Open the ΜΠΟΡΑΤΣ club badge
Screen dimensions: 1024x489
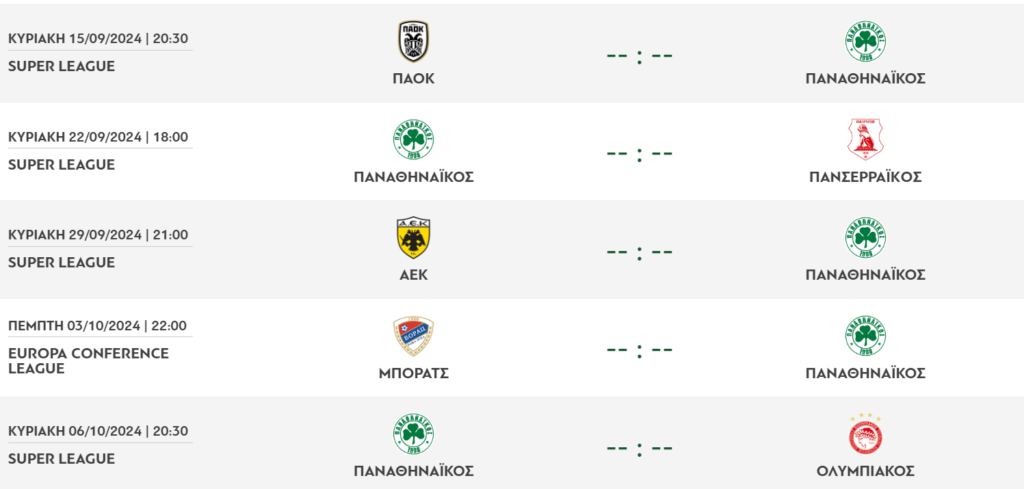coord(413,336)
